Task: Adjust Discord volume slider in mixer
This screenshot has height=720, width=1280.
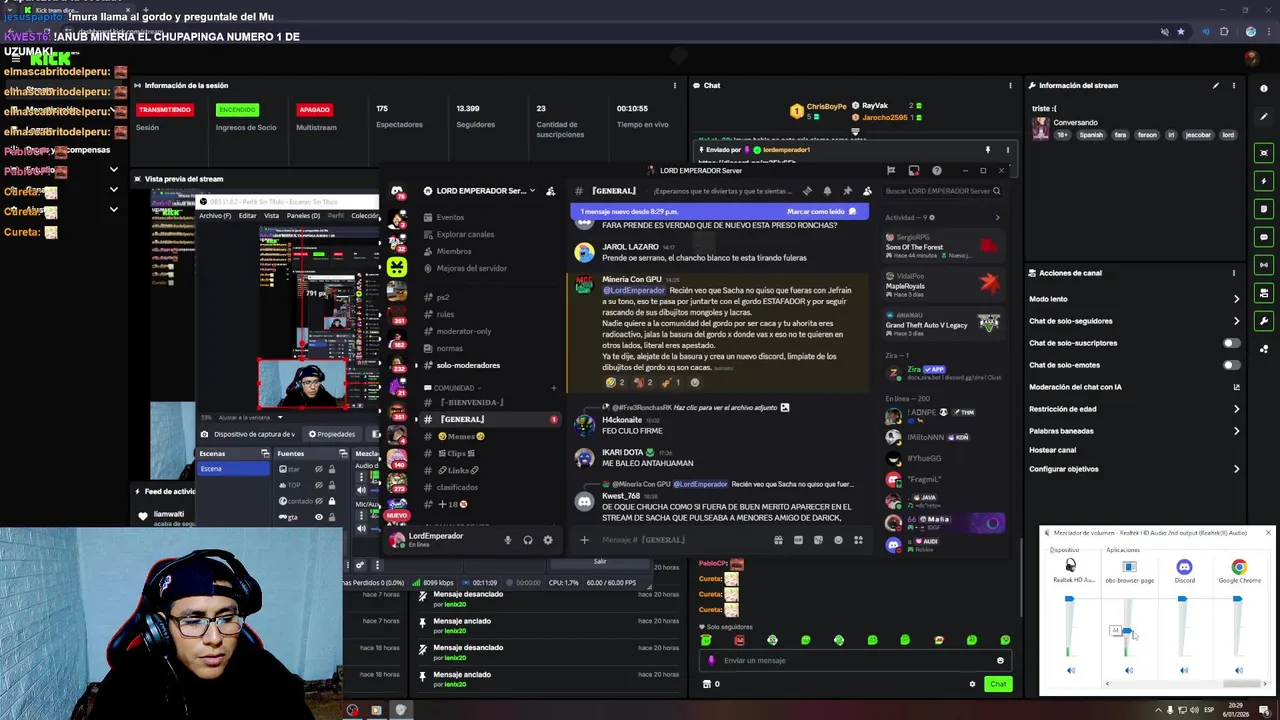Action: point(1182,599)
